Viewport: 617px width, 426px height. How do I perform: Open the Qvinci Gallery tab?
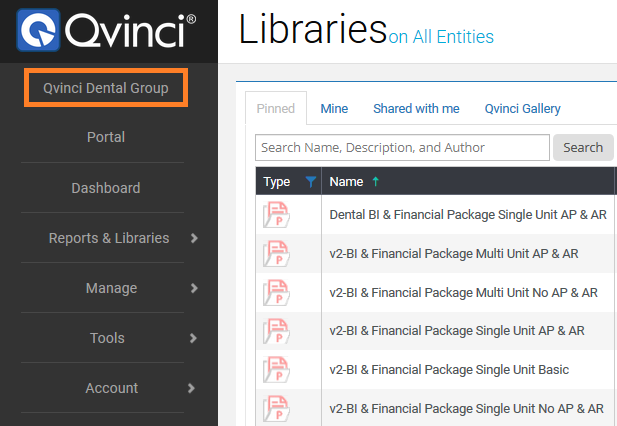point(523,108)
